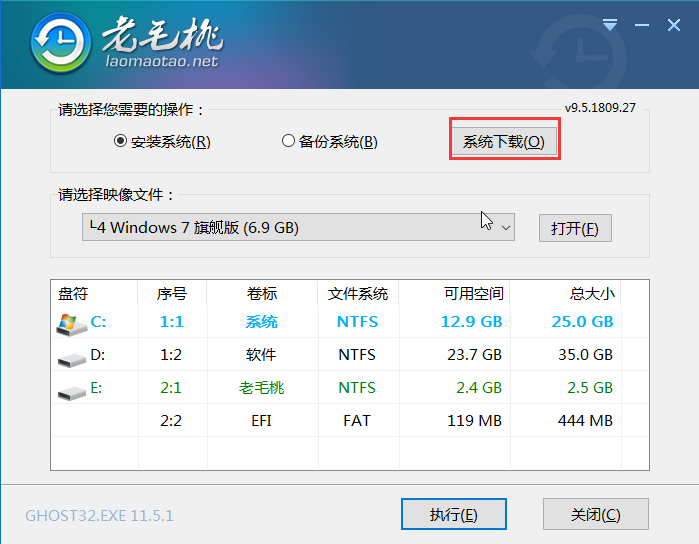Screen dimensions: 699x544
Task: Click the 文件系统 column header
Action: 357,294
